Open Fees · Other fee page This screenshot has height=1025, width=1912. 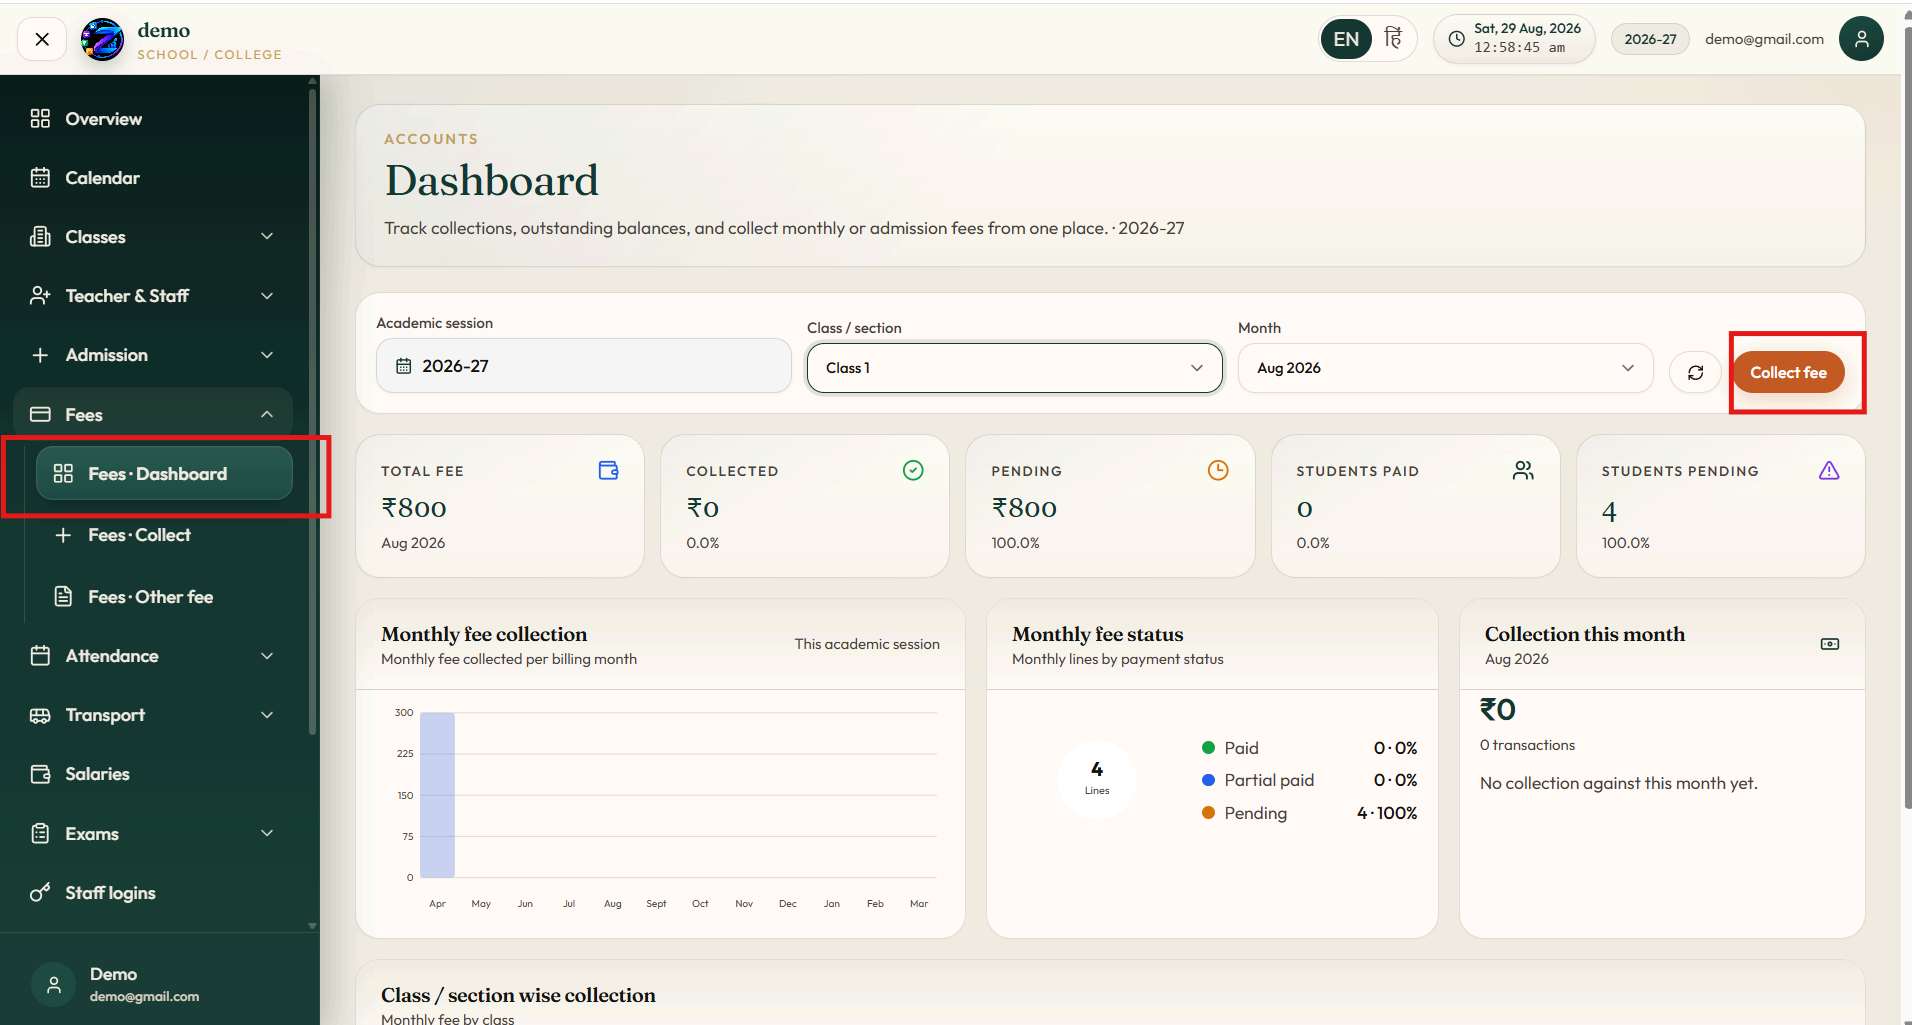click(x=164, y=597)
